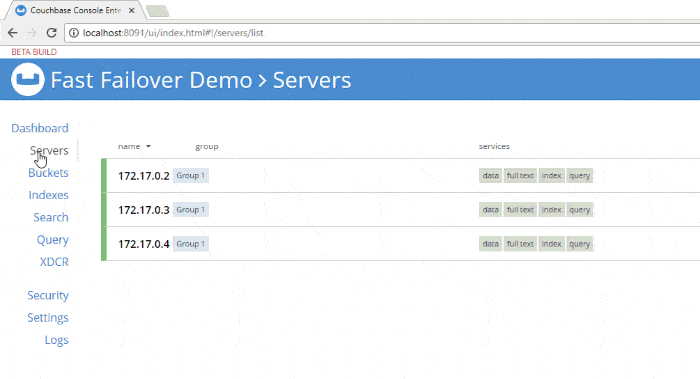The image size is (700, 379).
Task: Click index tag of 172.17.0.4
Action: (551, 244)
